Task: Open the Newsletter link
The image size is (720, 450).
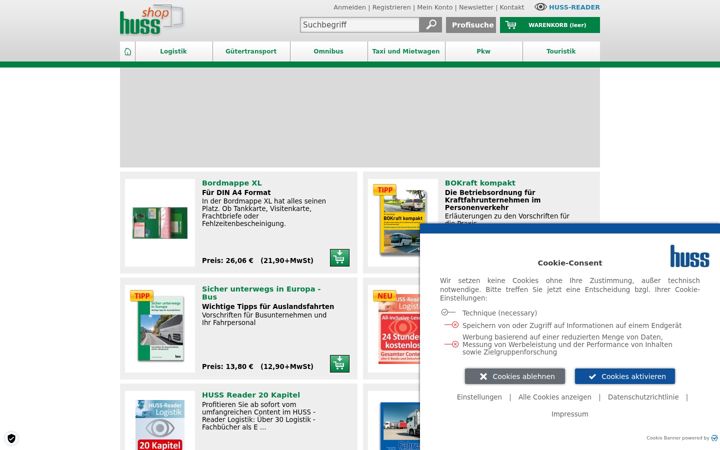Action: (x=476, y=7)
